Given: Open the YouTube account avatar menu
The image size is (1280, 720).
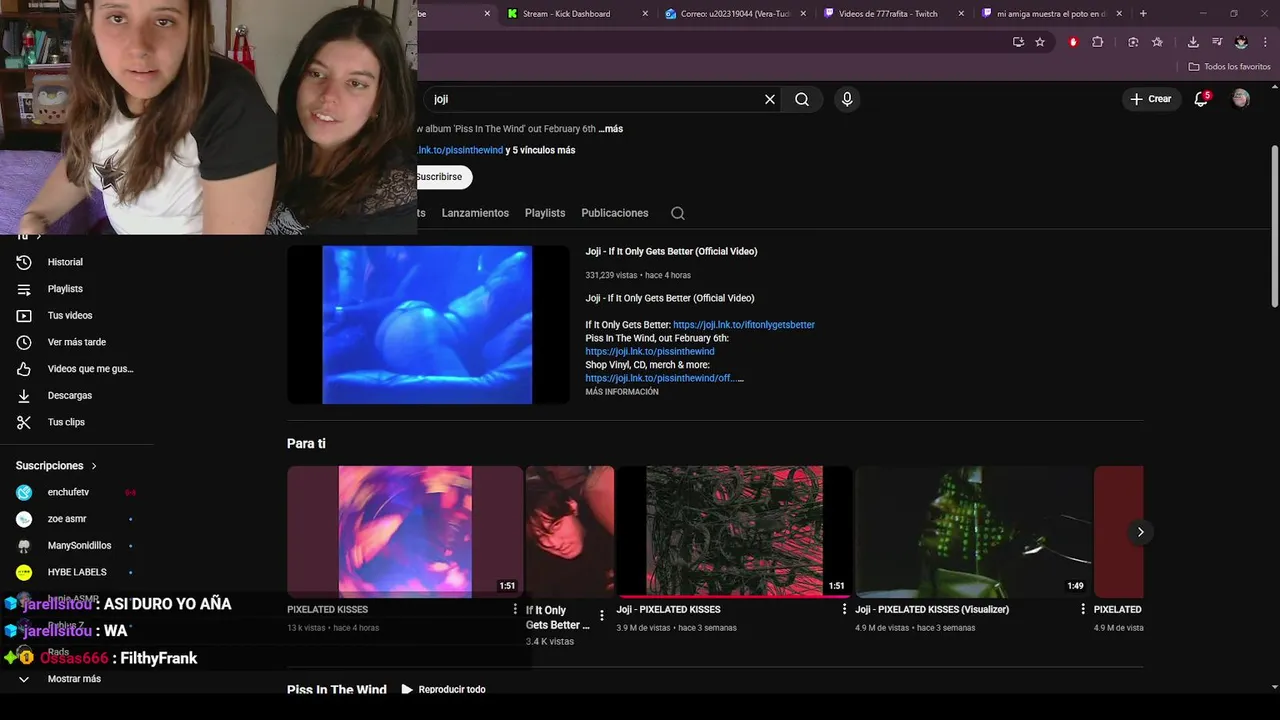Looking at the screenshot, I should click(1241, 98).
